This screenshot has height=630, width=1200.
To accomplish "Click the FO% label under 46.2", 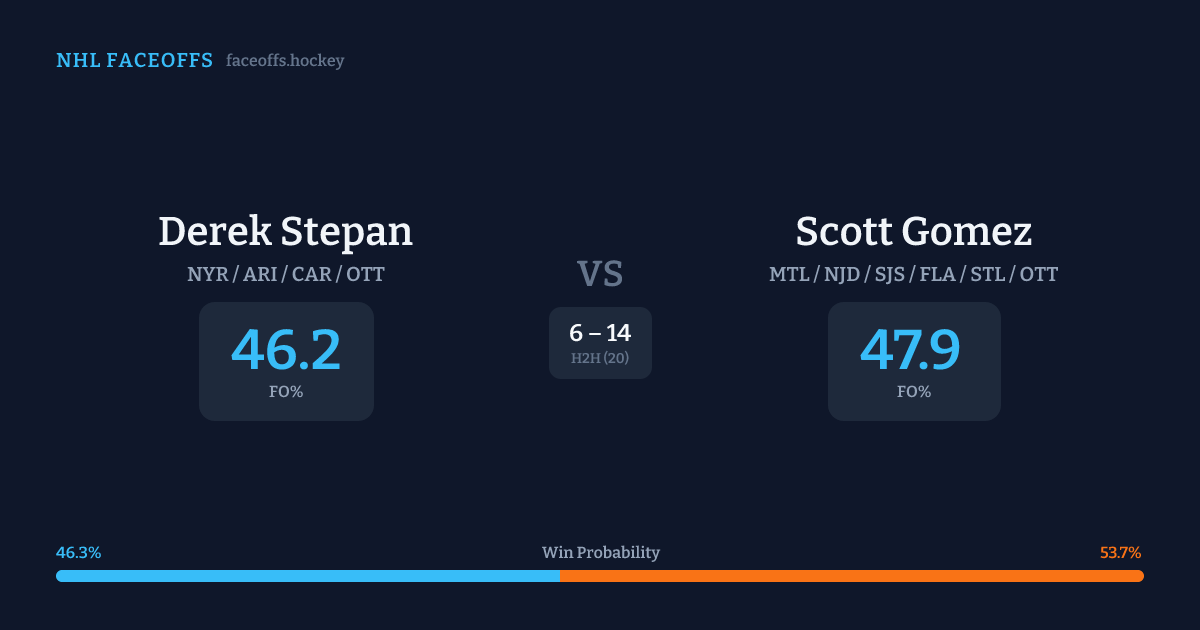I will [x=286, y=392].
